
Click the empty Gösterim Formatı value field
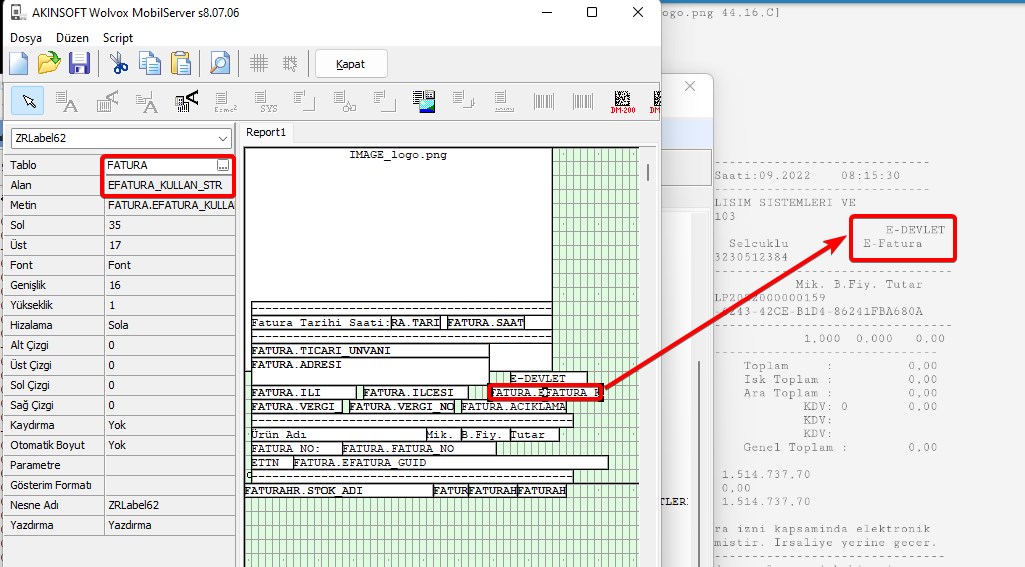point(170,485)
